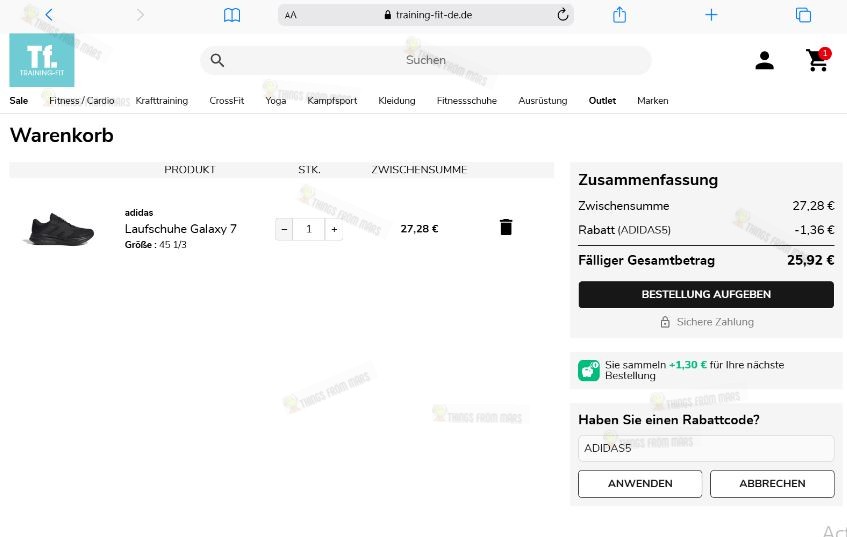
Task: Open the Sale menu
Action: click(18, 100)
